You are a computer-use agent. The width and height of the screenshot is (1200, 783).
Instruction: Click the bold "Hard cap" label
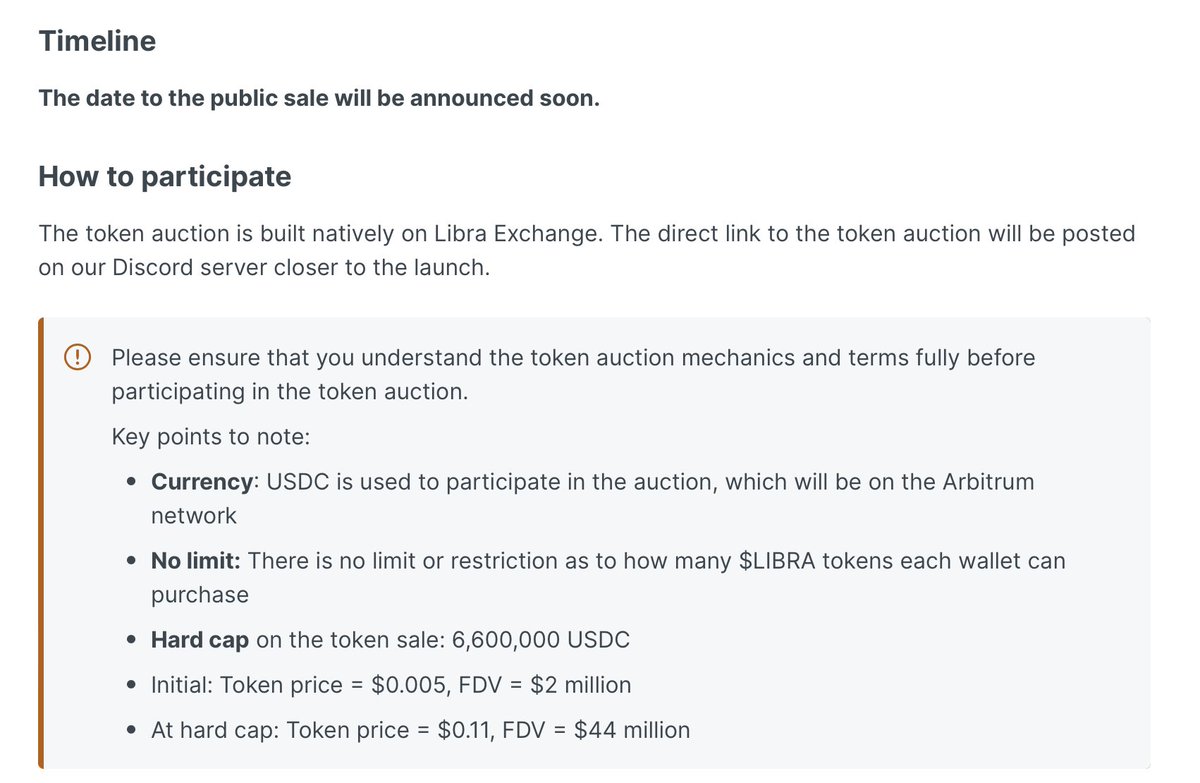coord(200,640)
